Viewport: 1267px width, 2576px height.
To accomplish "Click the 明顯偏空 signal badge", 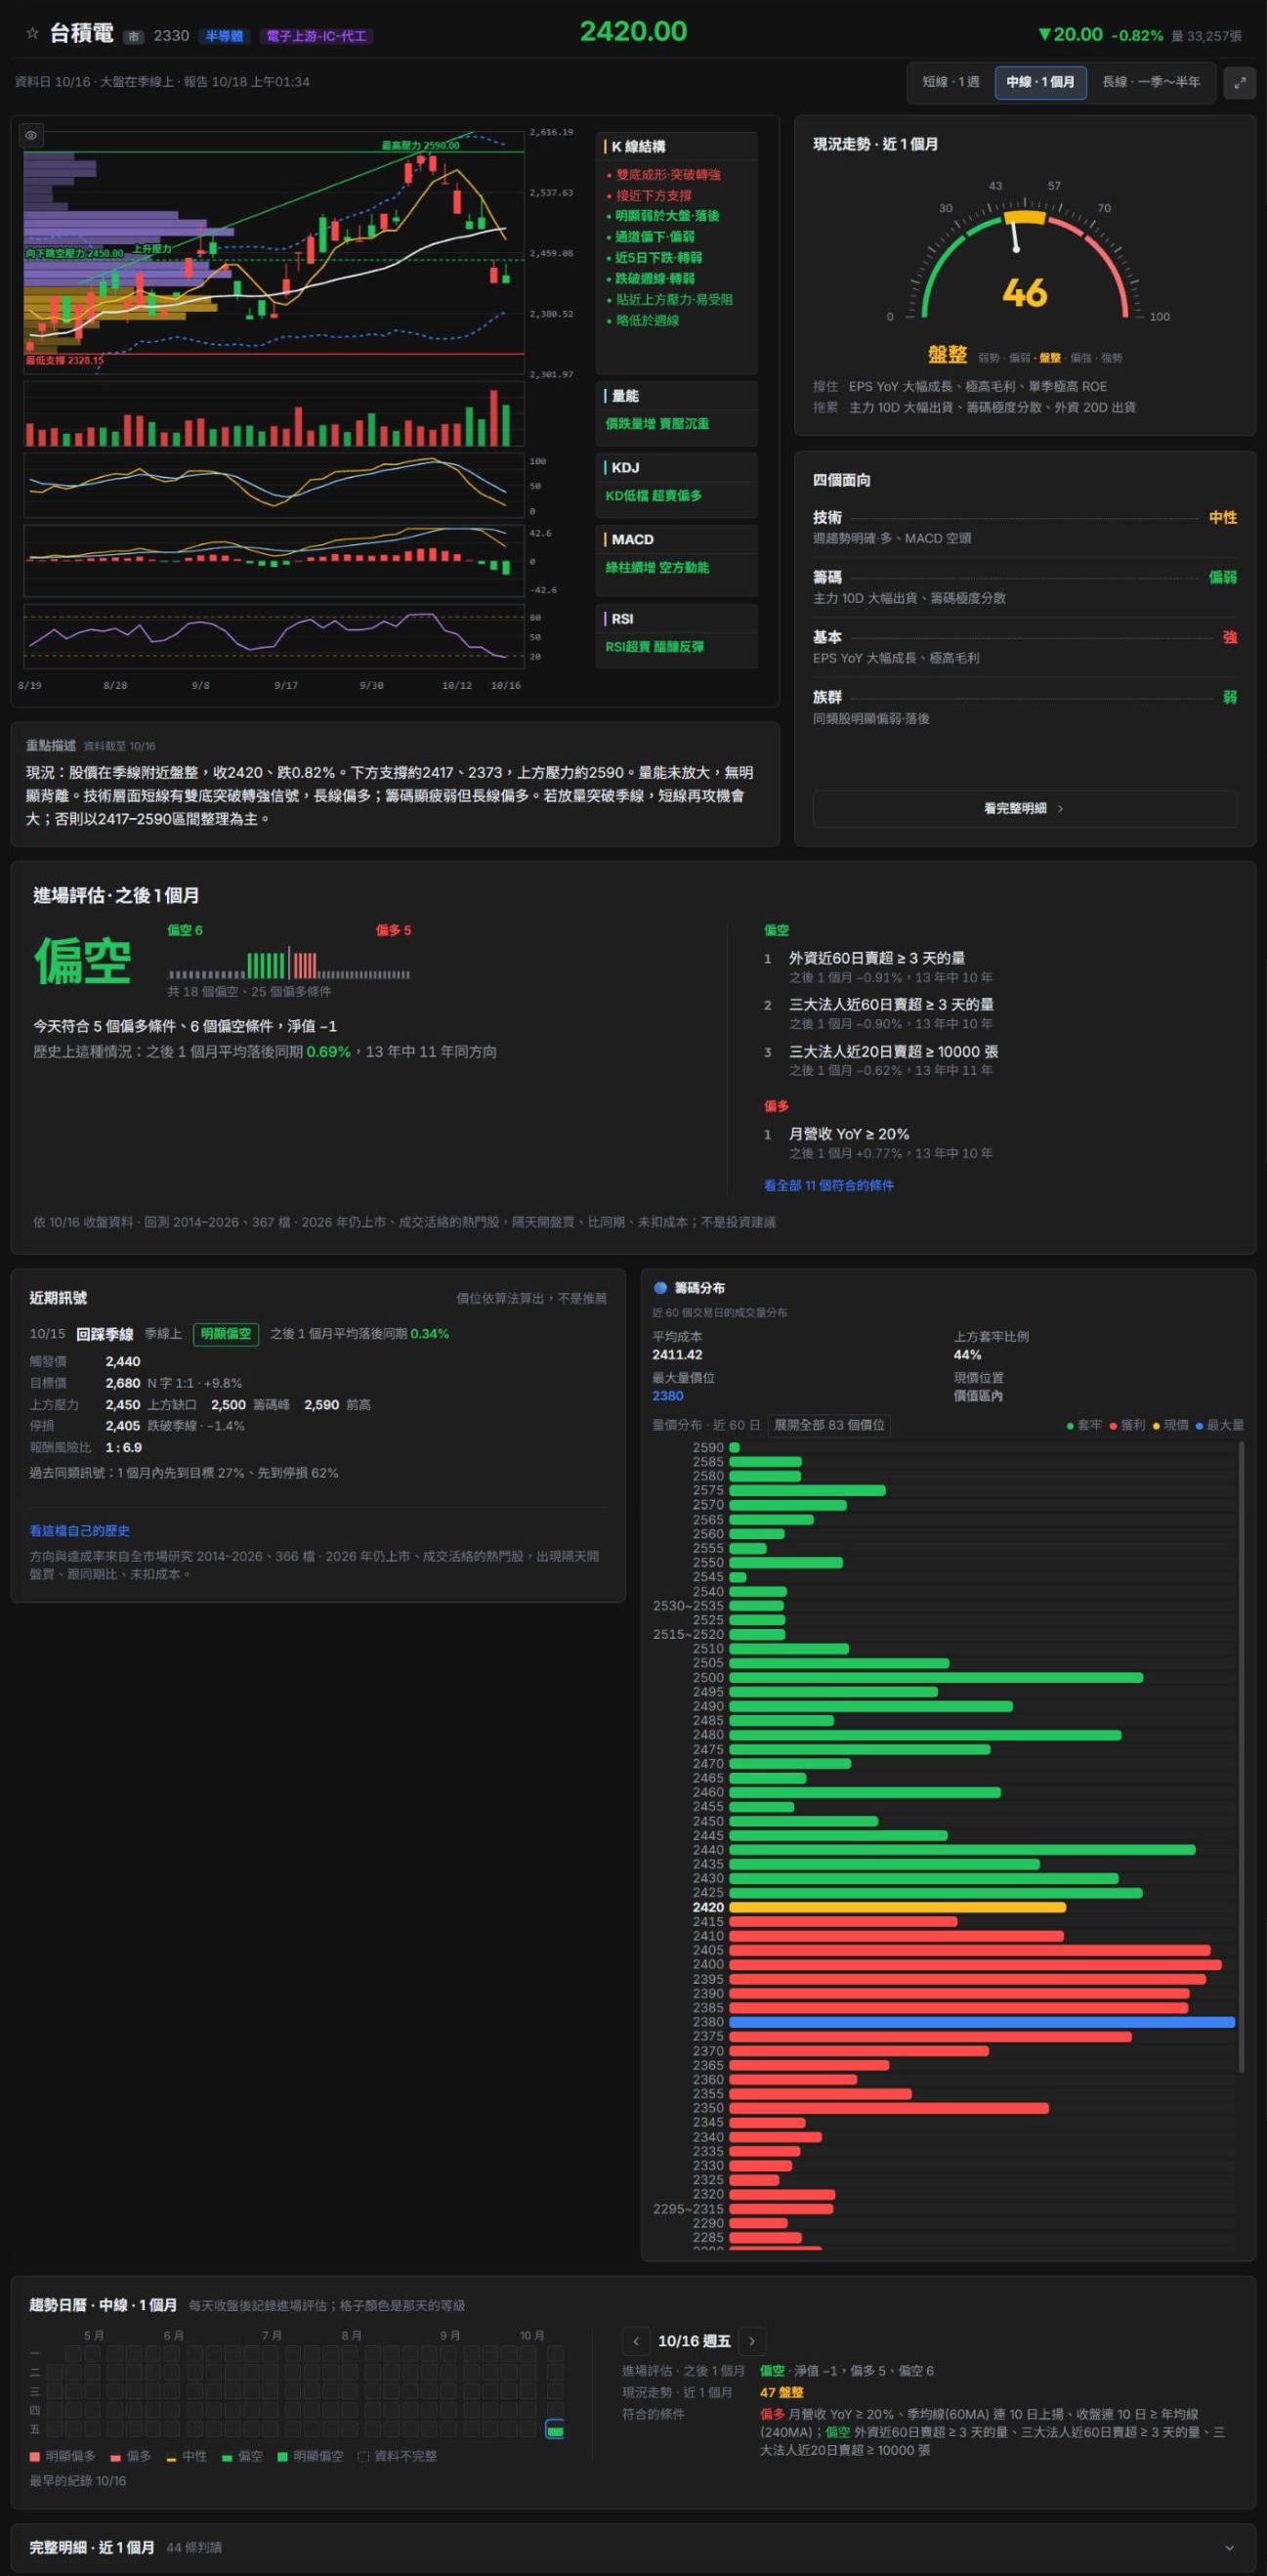I will coord(226,1334).
